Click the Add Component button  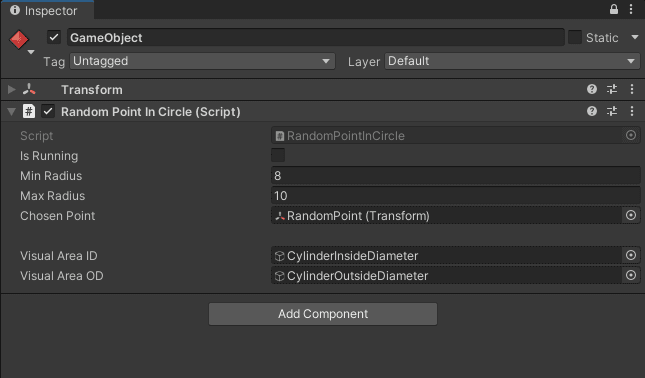(323, 314)
